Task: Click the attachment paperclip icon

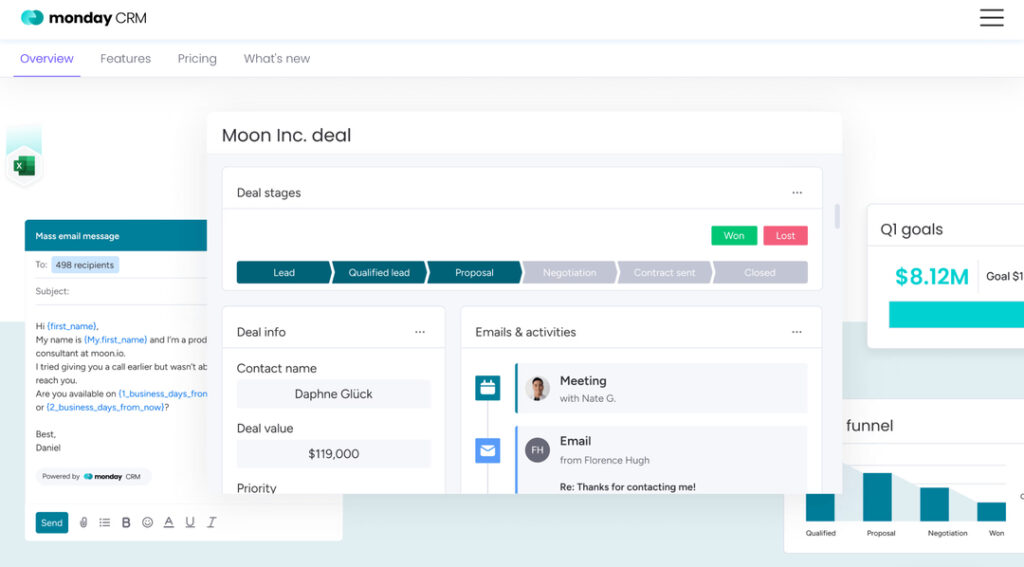Action: click(84, 523)
